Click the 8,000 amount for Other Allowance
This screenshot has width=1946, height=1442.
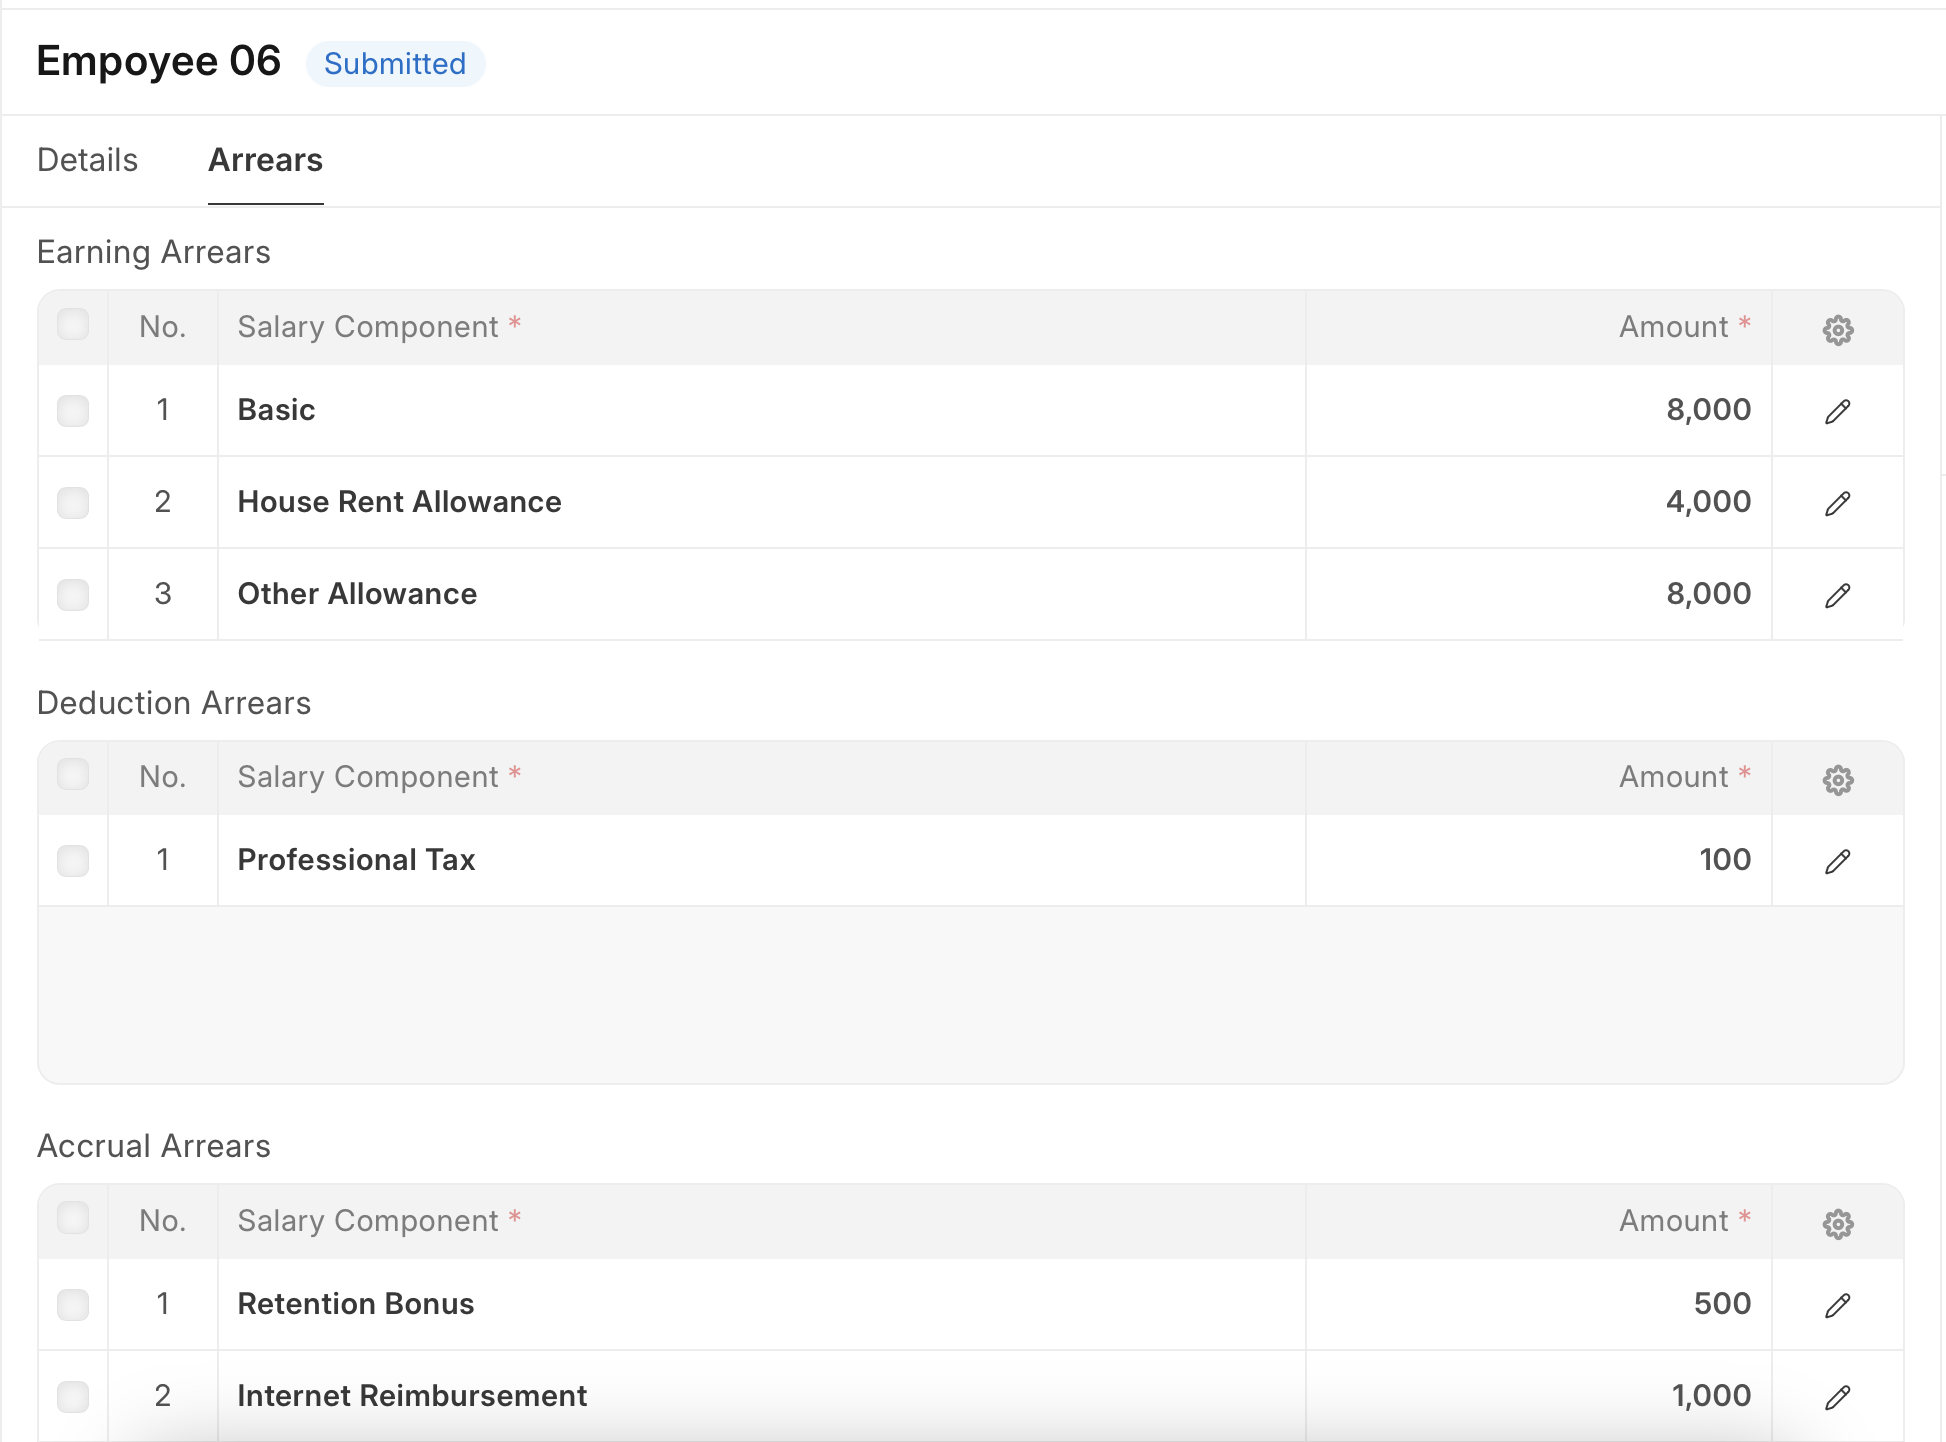(x=1707, y=594)
